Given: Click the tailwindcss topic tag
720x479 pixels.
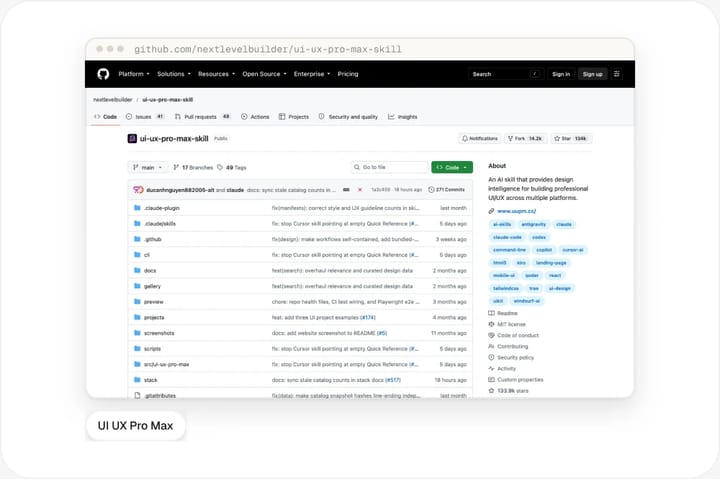Looking at the screenshot, I should point(506,288).
